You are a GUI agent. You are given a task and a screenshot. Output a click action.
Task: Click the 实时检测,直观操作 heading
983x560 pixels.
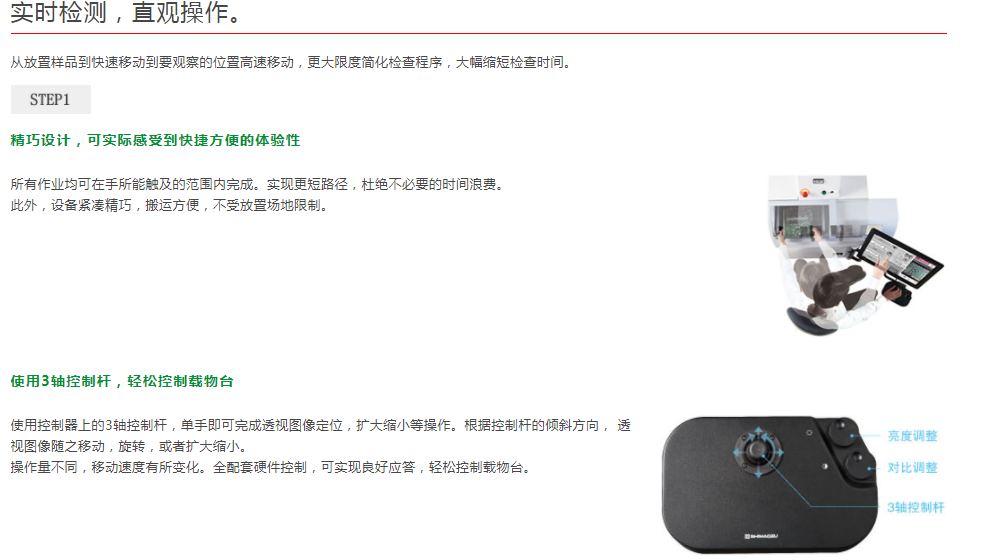(126, 13)
